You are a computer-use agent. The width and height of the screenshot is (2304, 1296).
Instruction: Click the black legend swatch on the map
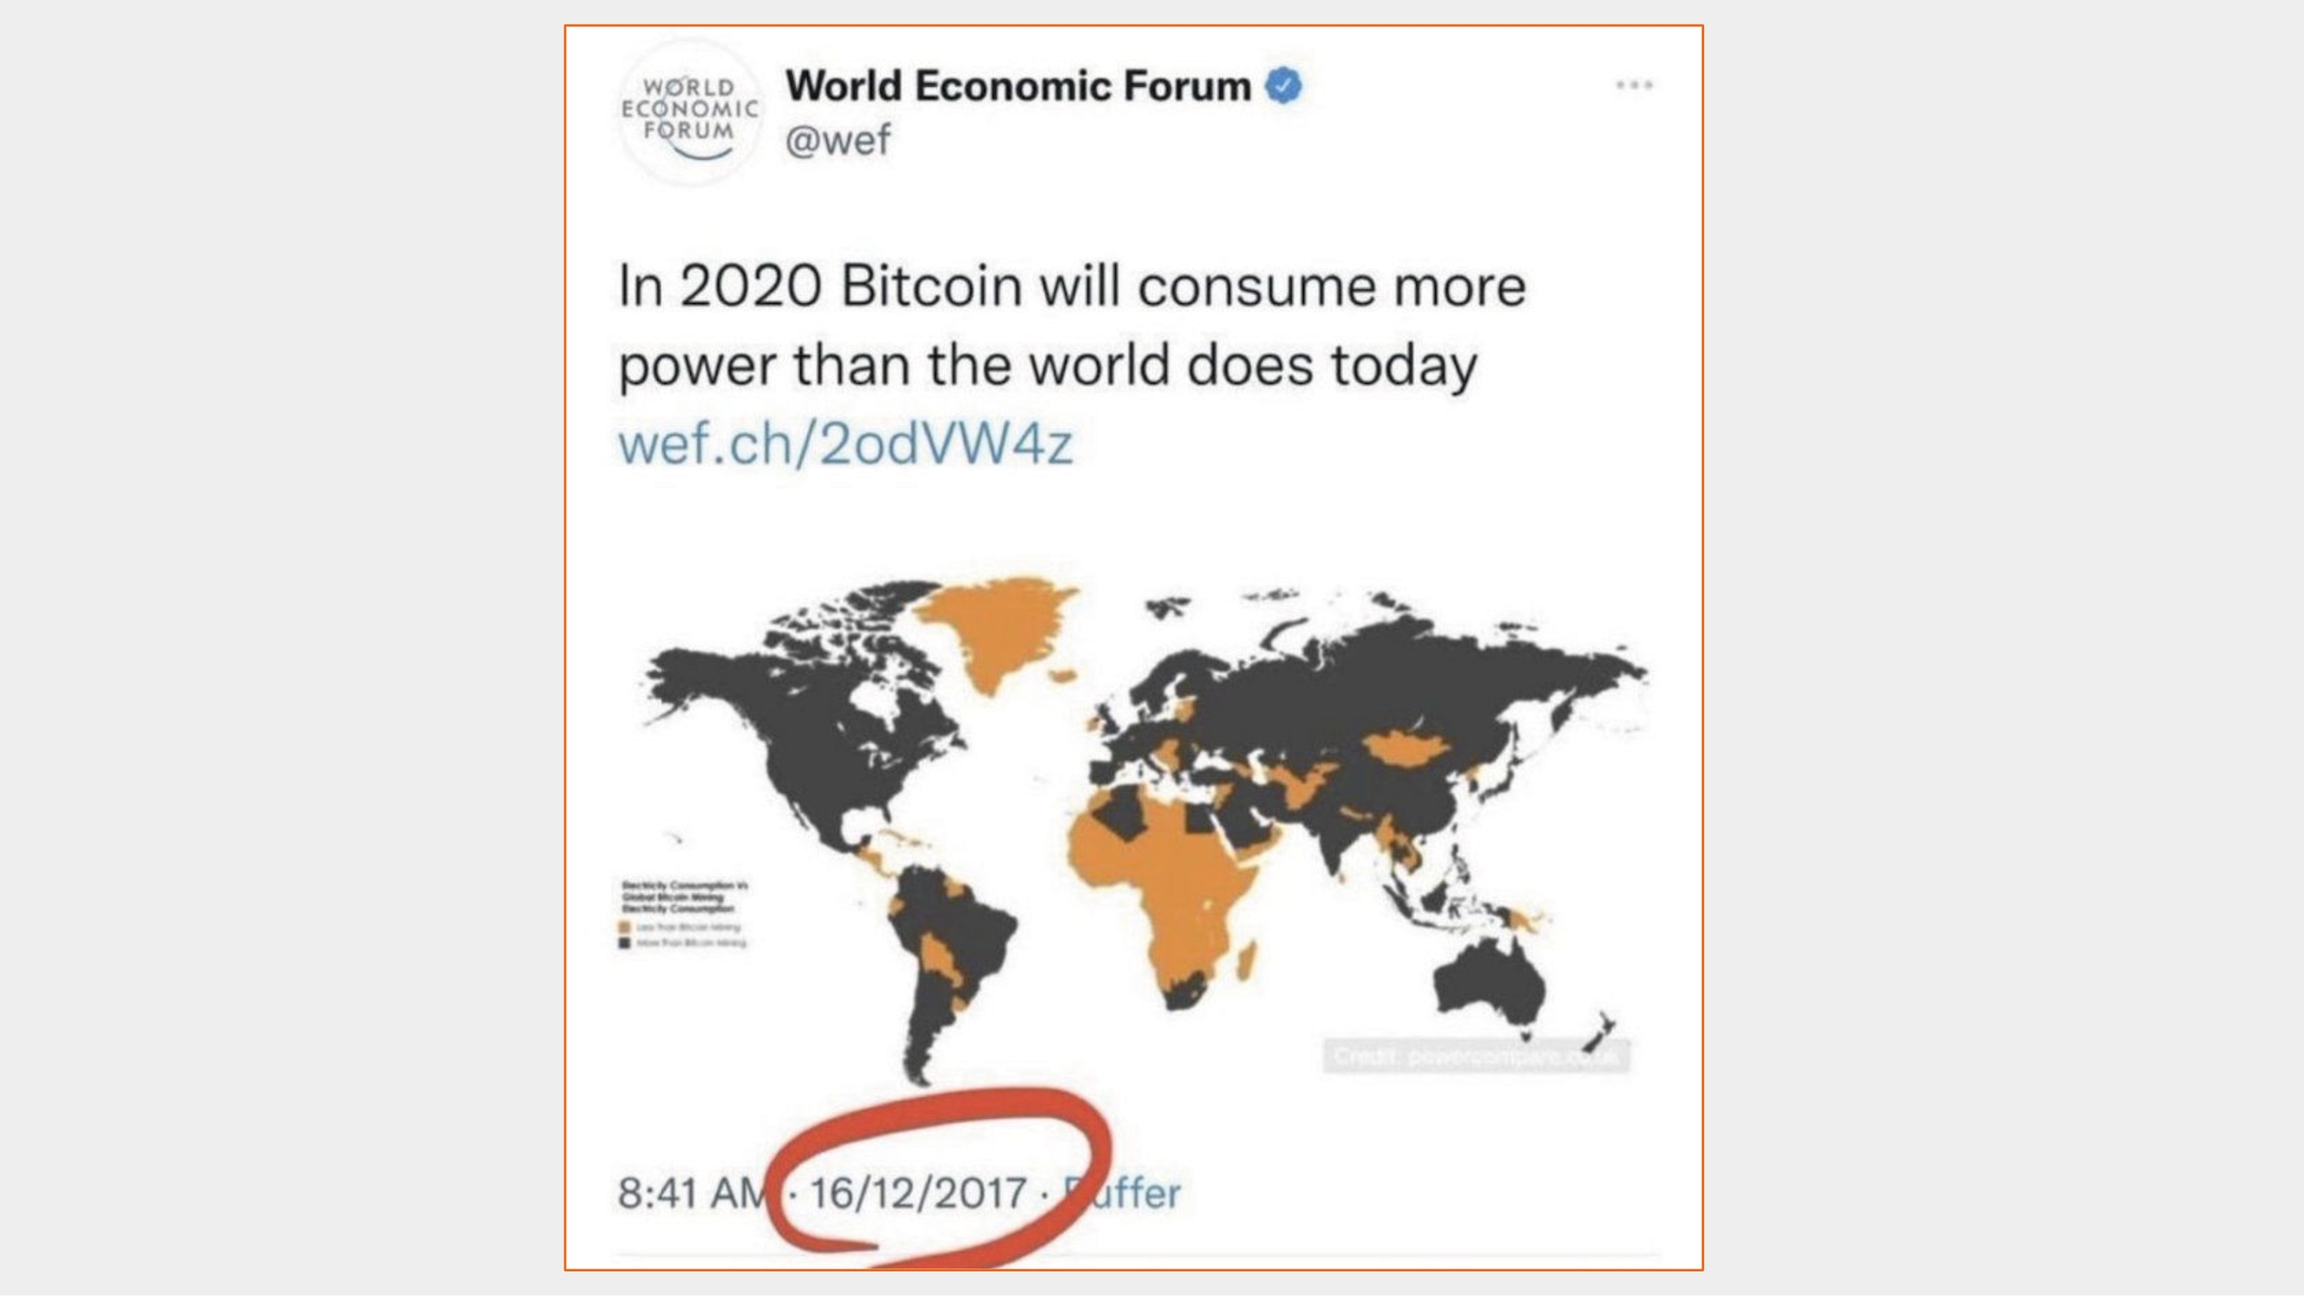(625, 943)
